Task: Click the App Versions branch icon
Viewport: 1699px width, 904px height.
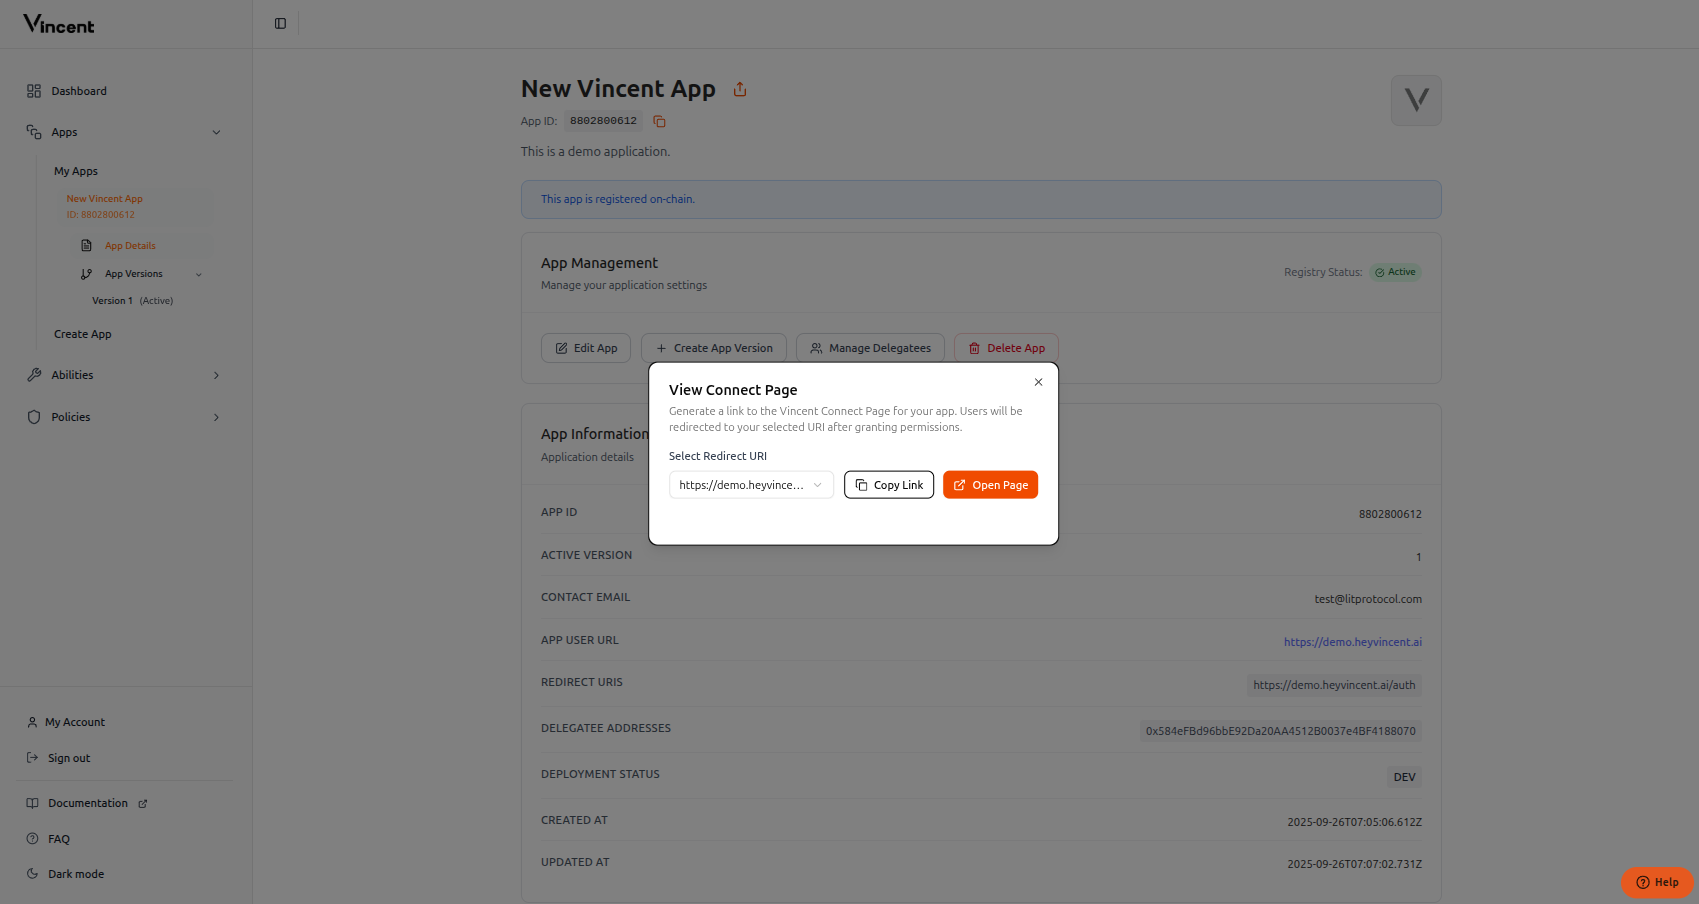Action: 86,273
